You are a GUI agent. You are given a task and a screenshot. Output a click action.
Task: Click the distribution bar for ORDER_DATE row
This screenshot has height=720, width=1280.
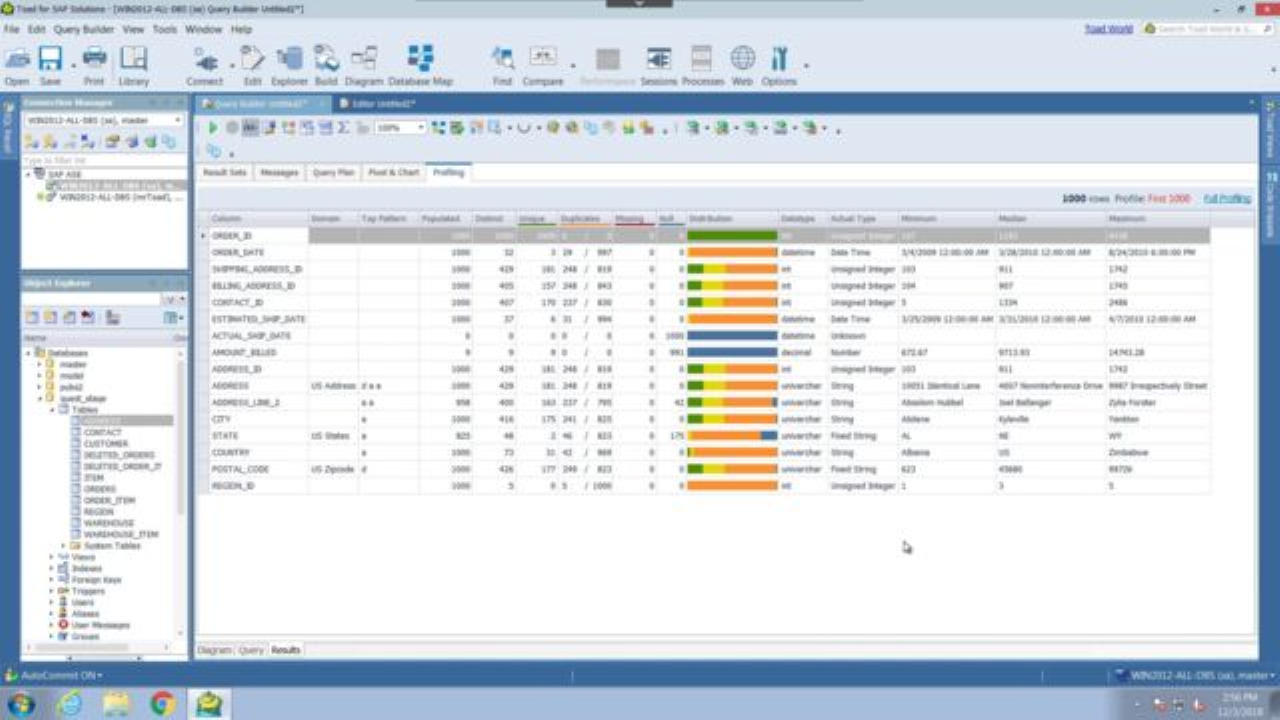(732, 253)
